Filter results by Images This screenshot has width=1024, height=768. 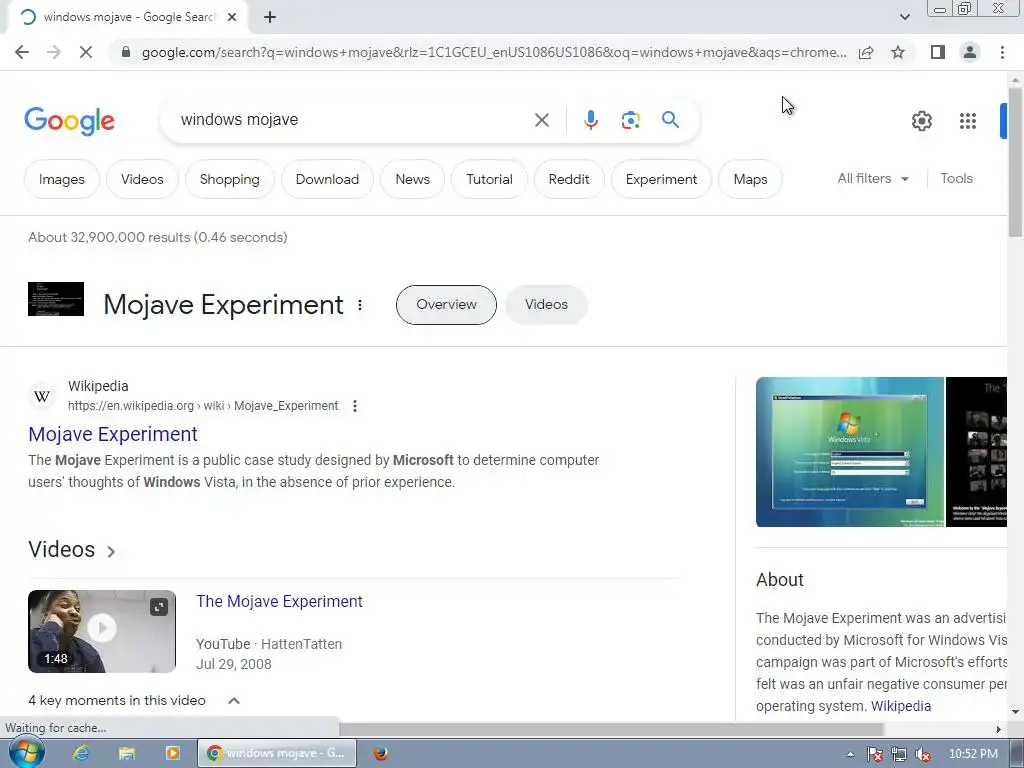click(x=61, y=179)
